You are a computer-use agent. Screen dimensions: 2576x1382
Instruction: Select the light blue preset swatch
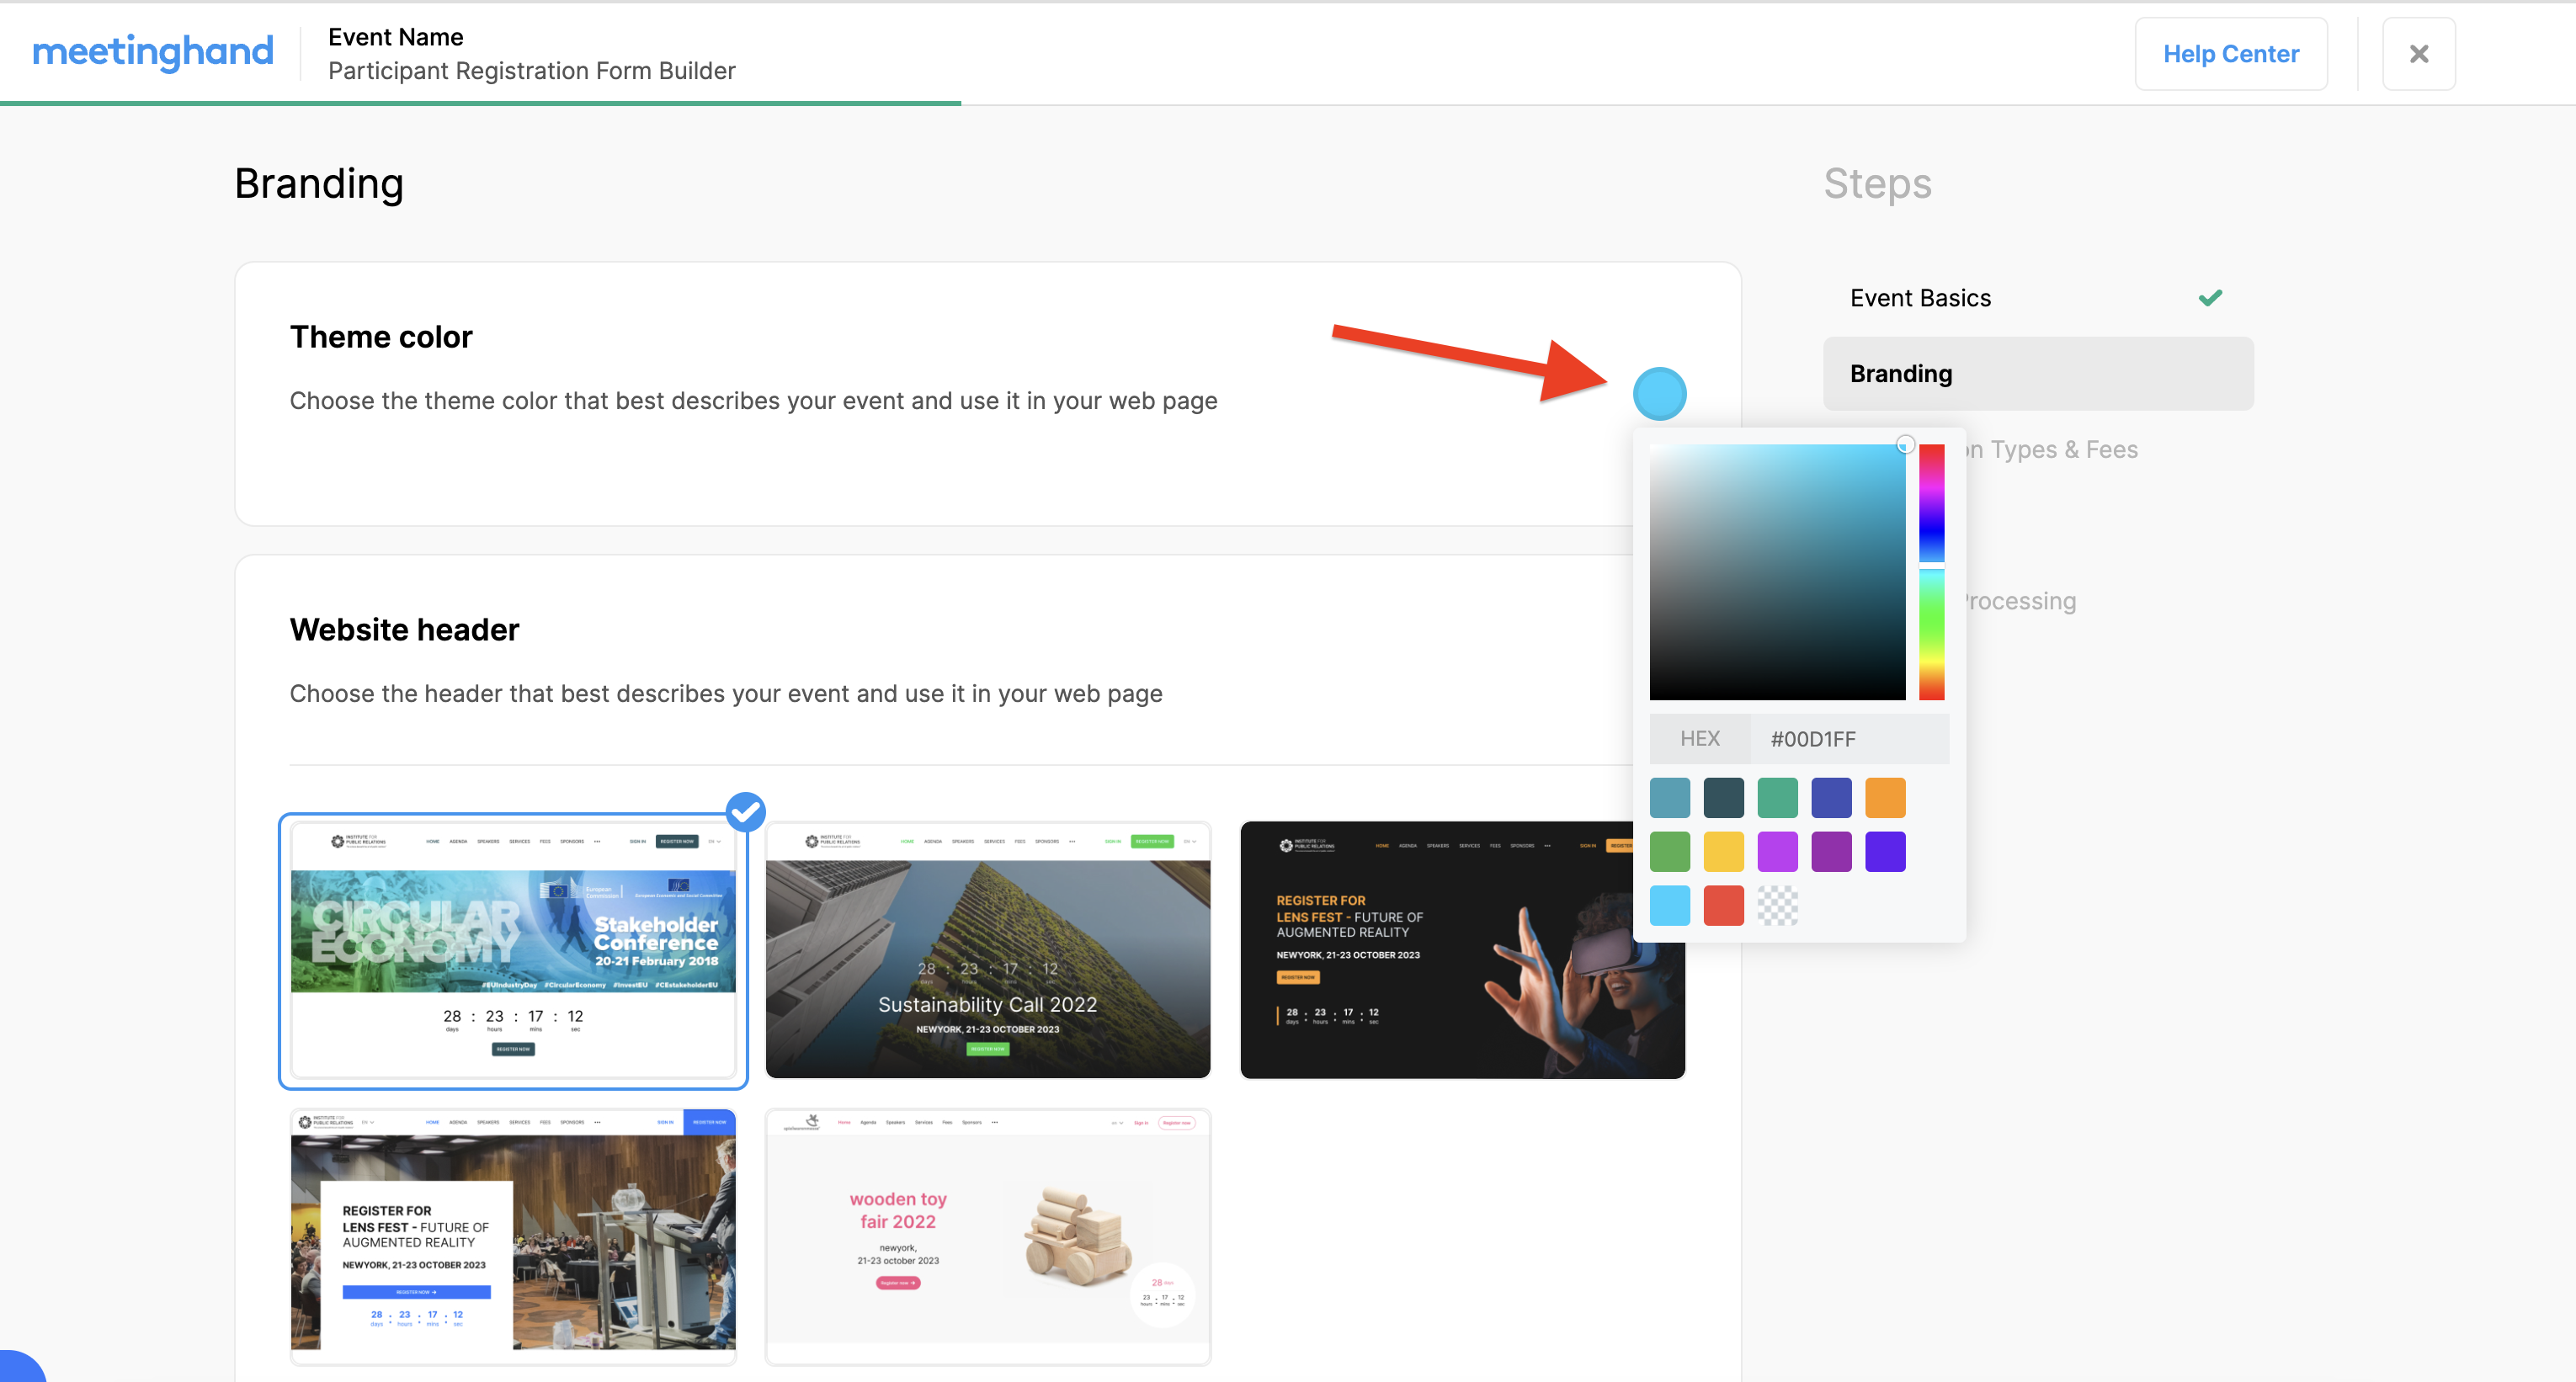pyautogui.click(x=1669, y=905)
